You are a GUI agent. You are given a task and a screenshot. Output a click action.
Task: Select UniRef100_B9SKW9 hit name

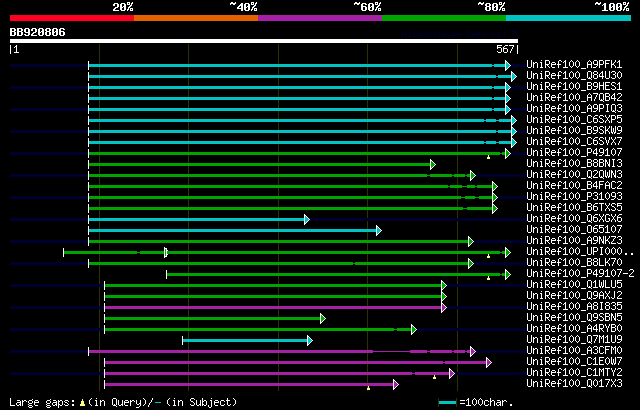pyautogui.click(x=574, y=131)
